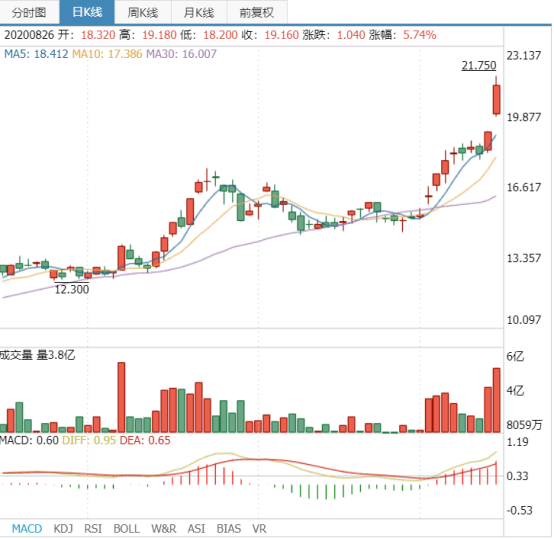Screen dimensions: 554x539
Task: Select the 日K线 tab
Action: pyautogui.click(x=87, y=12)
